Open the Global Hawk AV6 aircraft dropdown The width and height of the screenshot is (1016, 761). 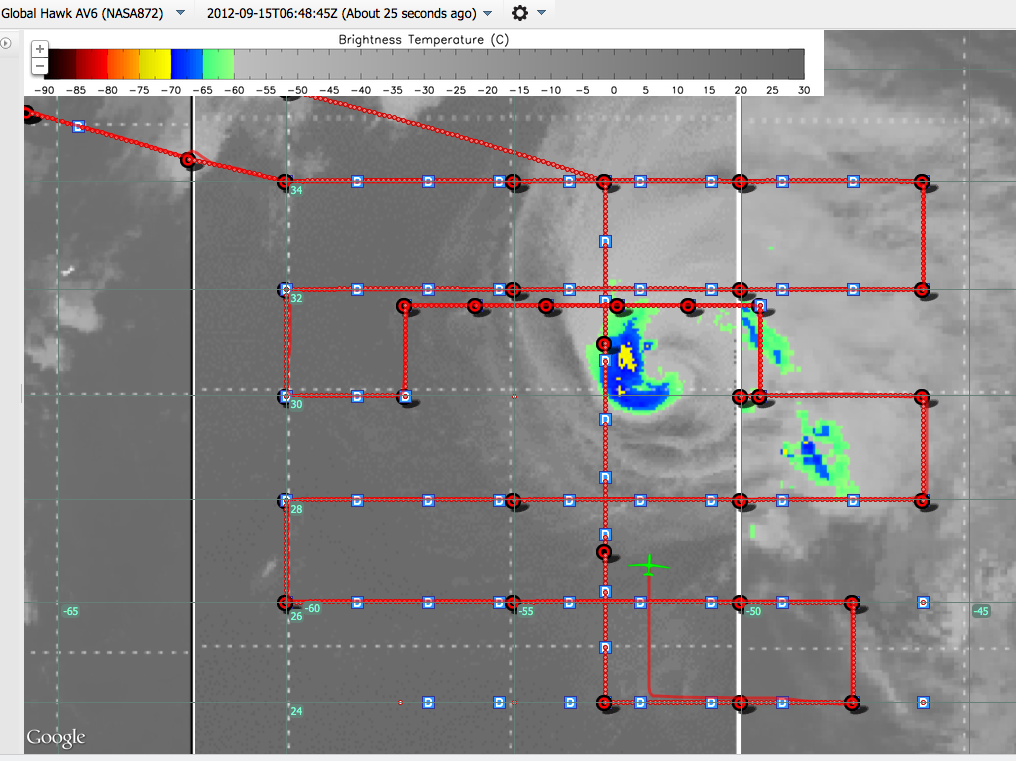click(180, 13)
